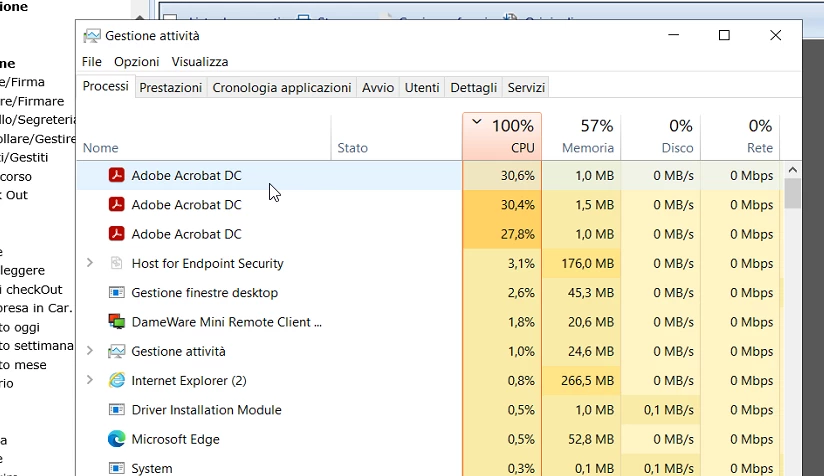
Task: Open the Visualizza menu
Action: point(200,61)
